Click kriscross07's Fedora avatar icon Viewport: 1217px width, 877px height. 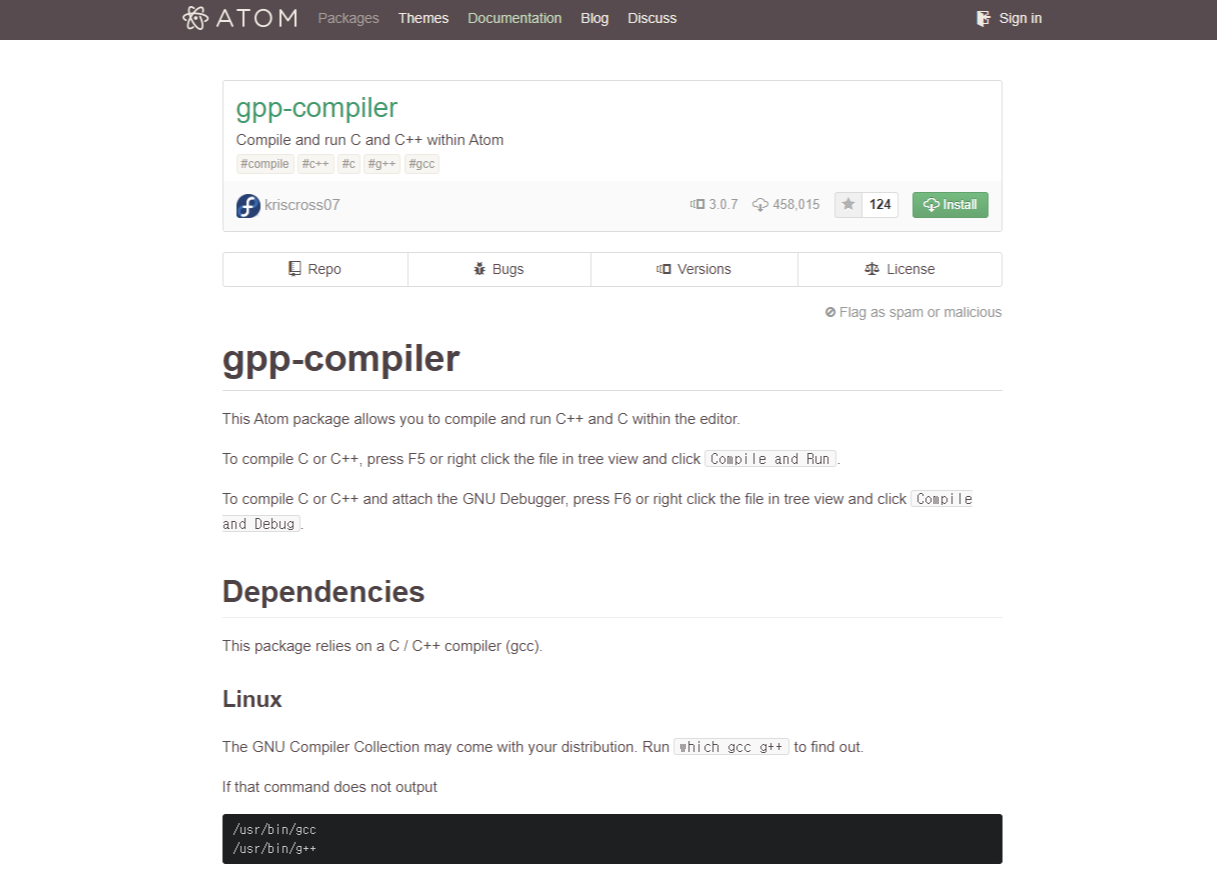click(x=248, y=206)
